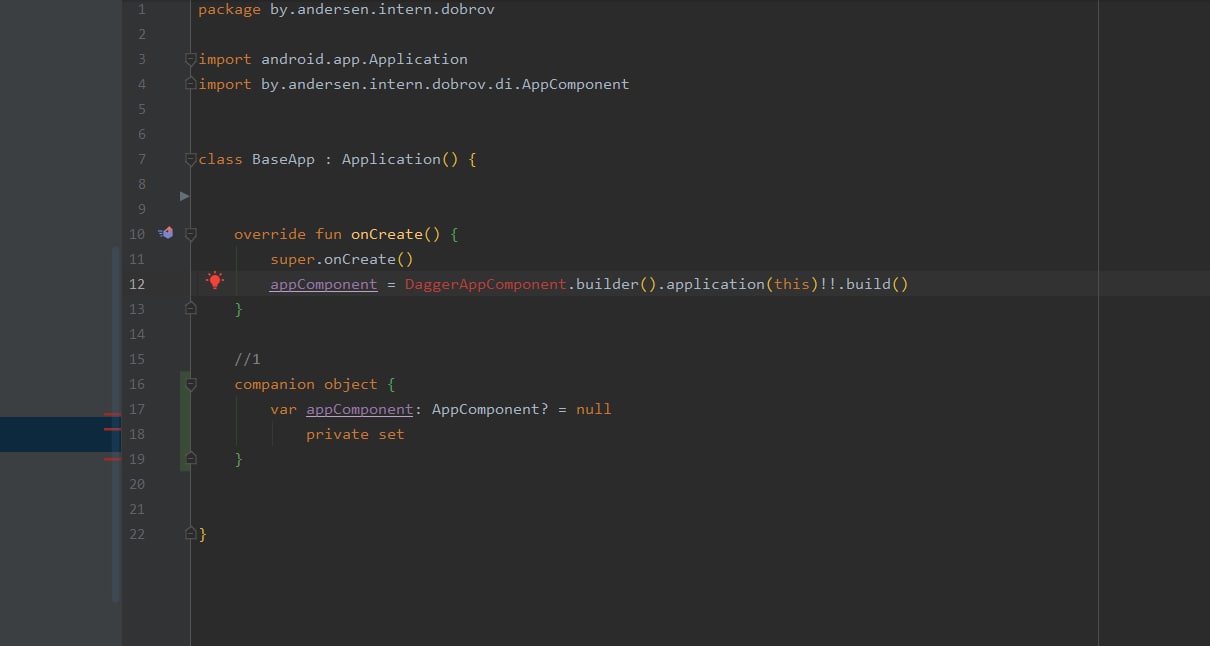1210x646 pixels.
Task: Click line number 16 in the gutter
Action: pyautogui.click(x=137, y=384)
